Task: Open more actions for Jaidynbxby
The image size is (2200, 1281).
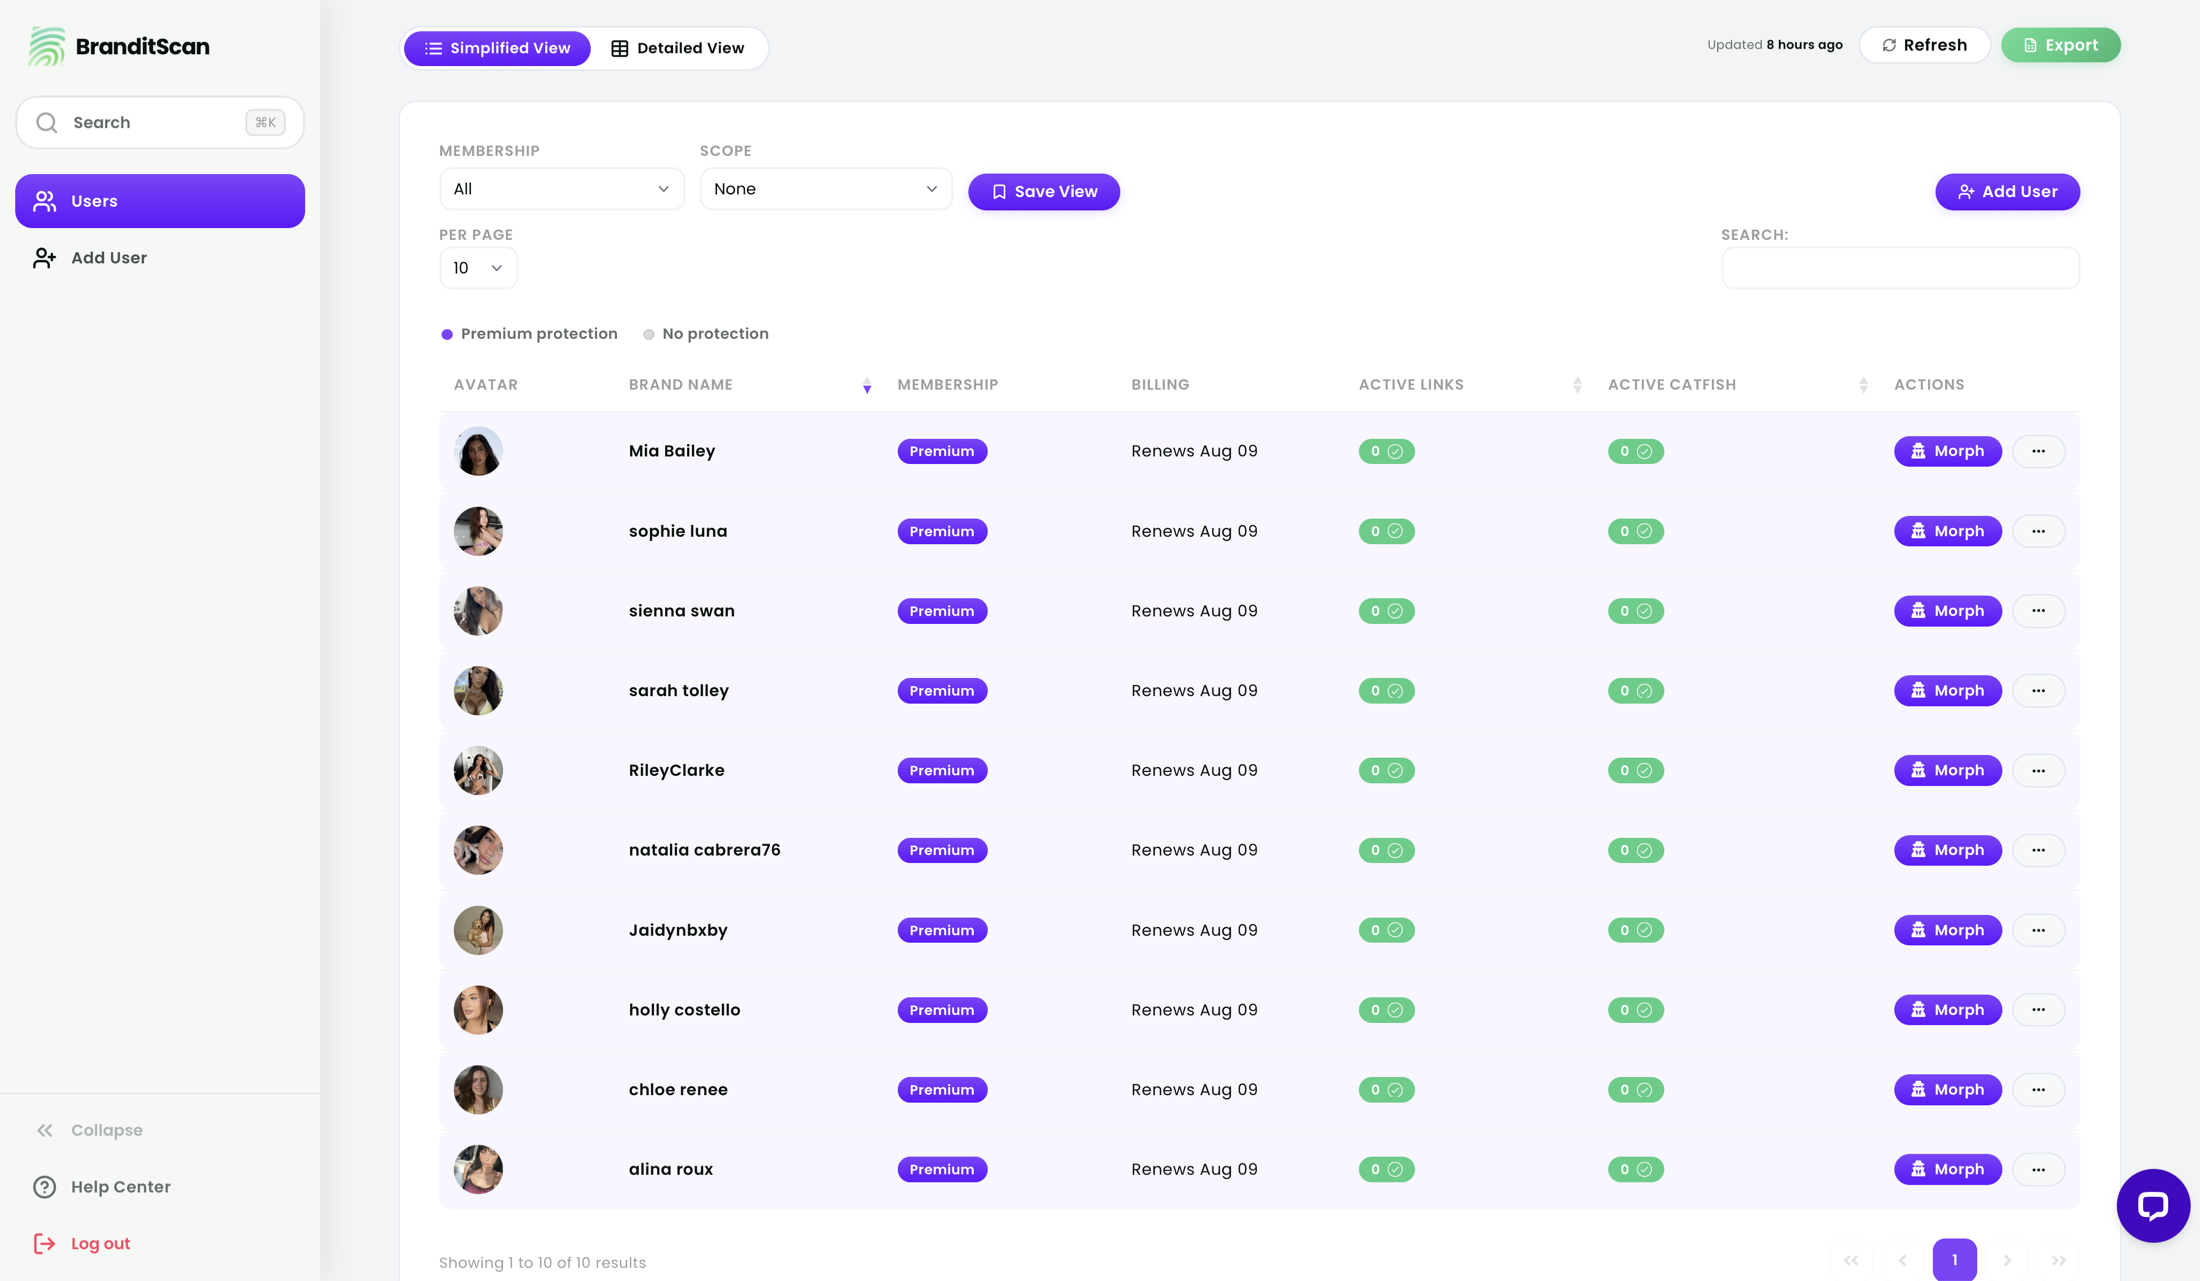Action: [x=2038, y=930]
